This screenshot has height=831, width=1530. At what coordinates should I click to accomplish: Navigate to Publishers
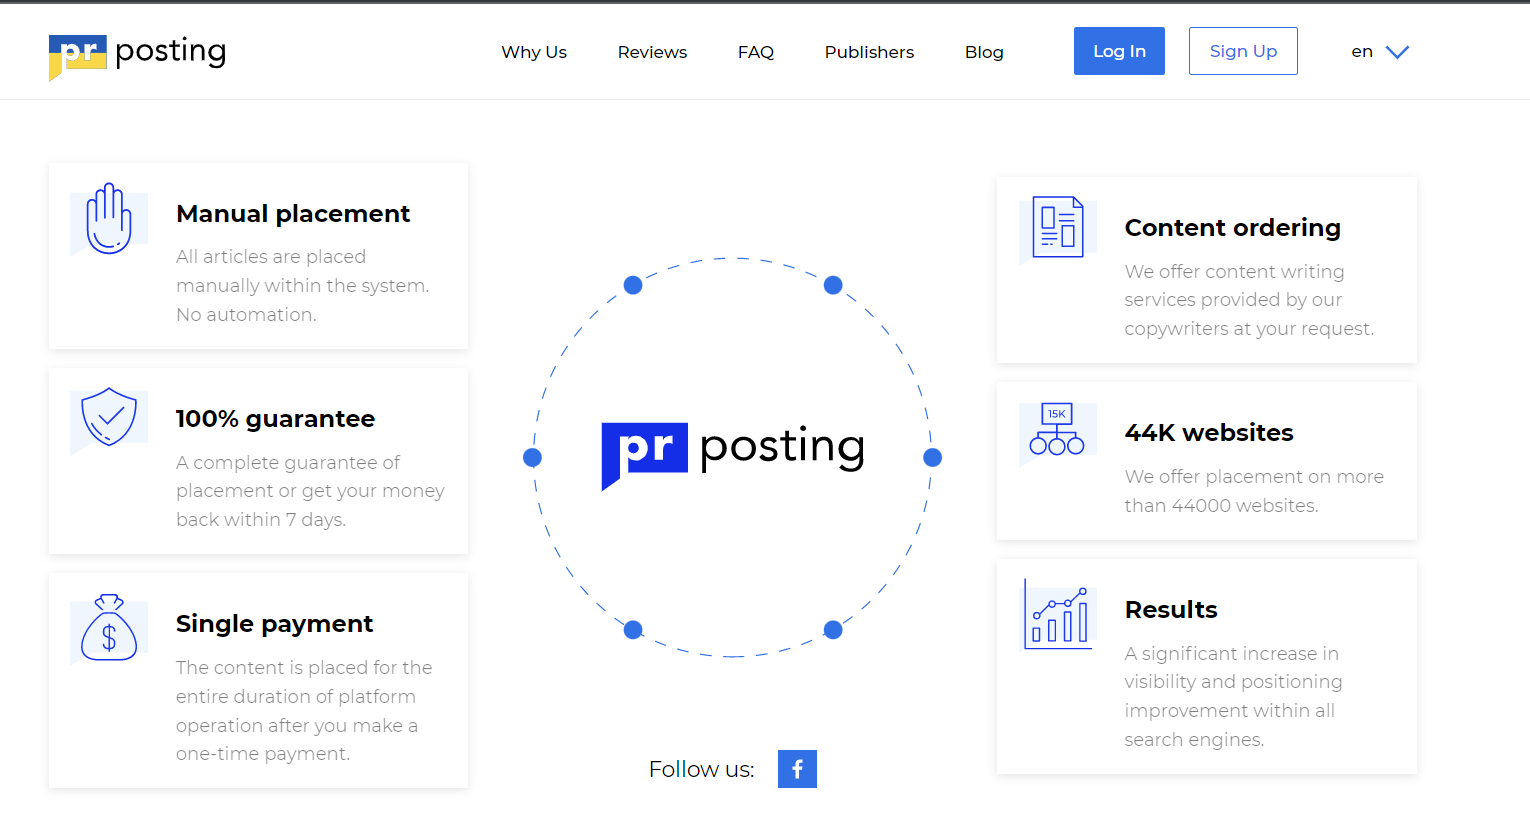point(869,52)
